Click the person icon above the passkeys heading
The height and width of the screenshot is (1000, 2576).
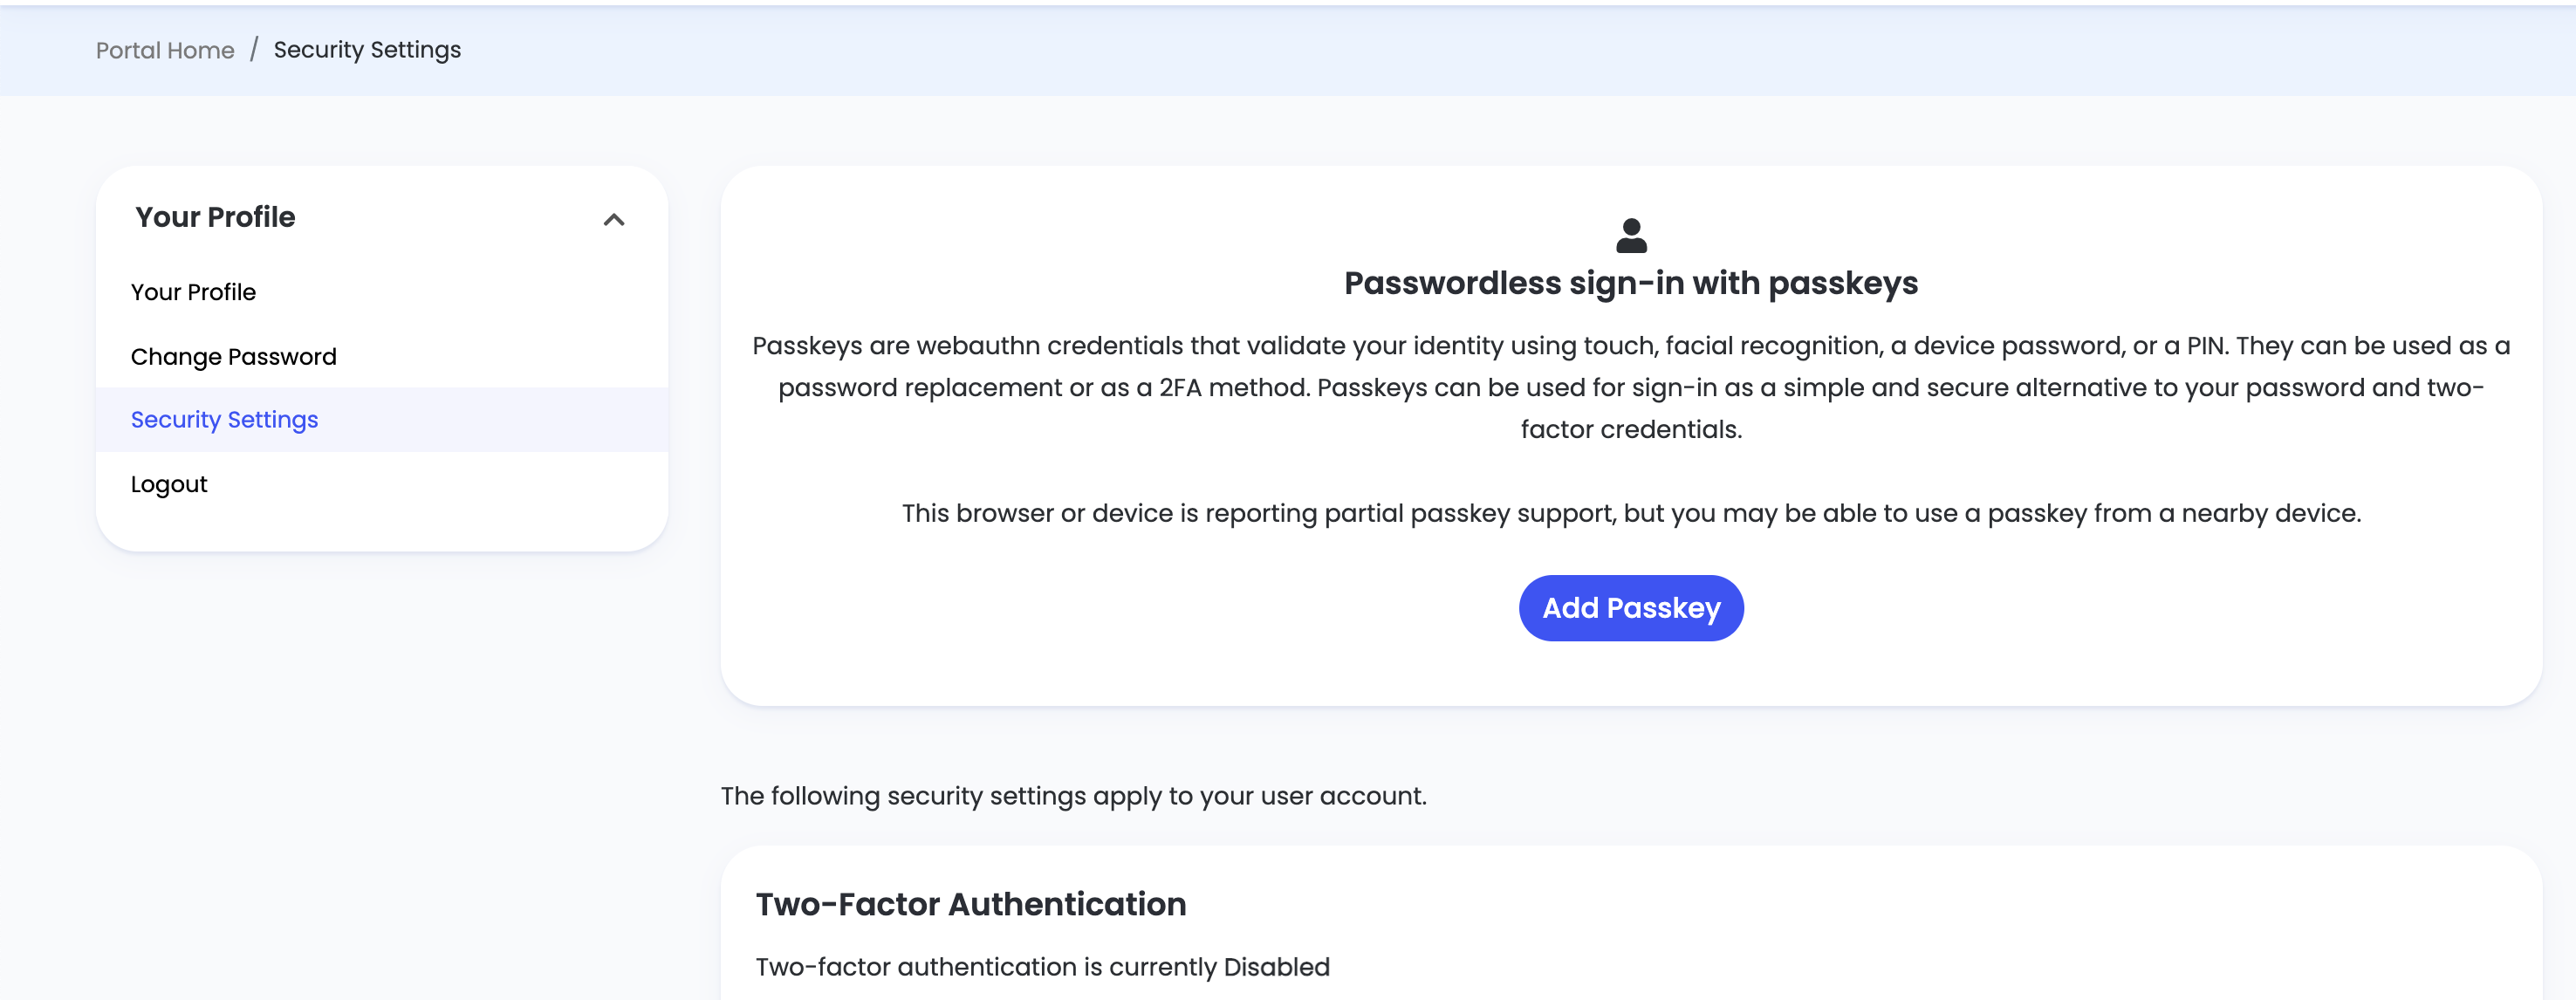1631,234
